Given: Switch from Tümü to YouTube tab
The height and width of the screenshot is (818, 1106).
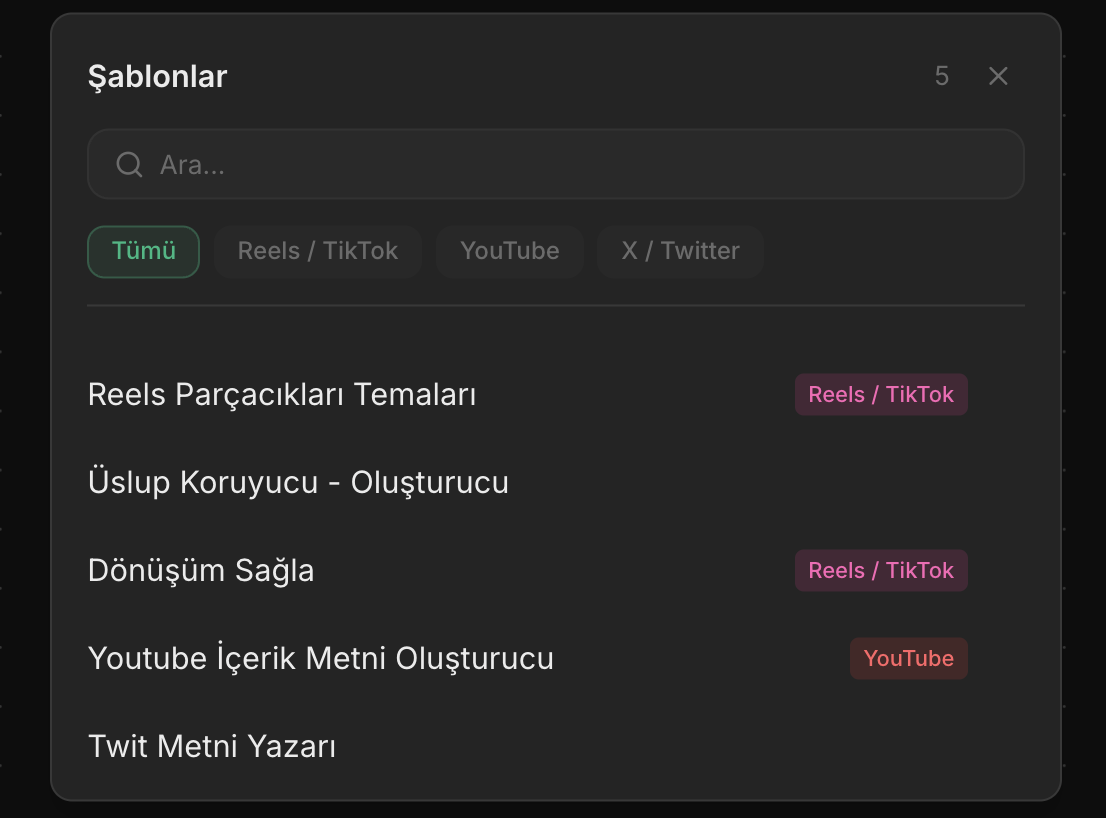Looking at the screenshot, I should click(x=509, y=251).
